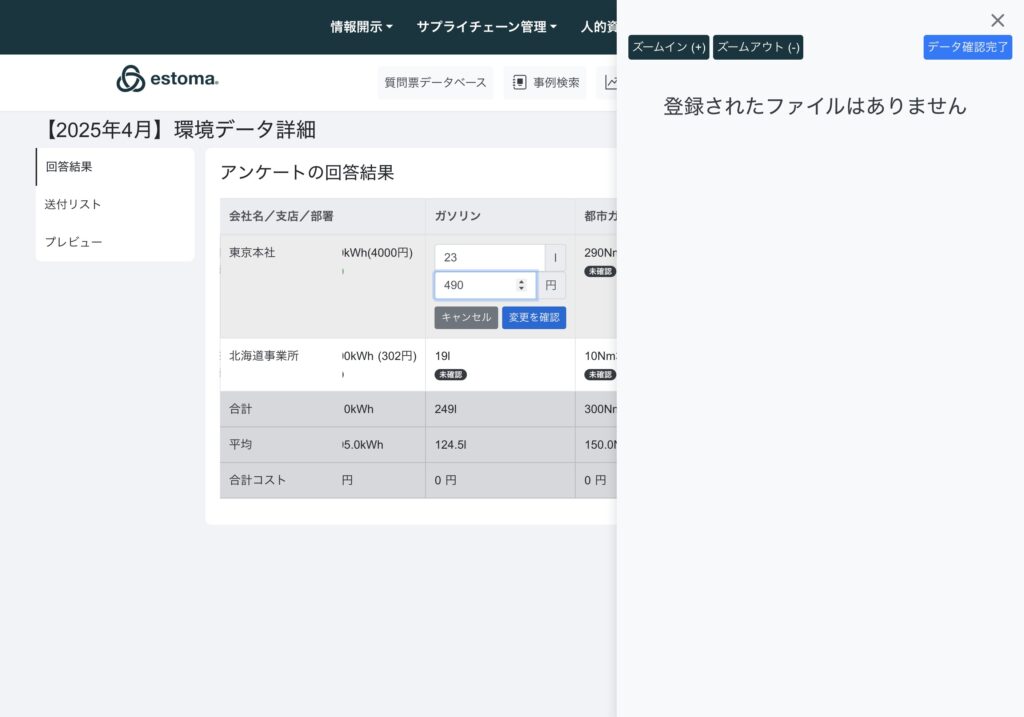The height and width of the screenshot is (717, 1024).
Task: Click the spinner arrows on the 490 yen field
Action: coord(520,285)
